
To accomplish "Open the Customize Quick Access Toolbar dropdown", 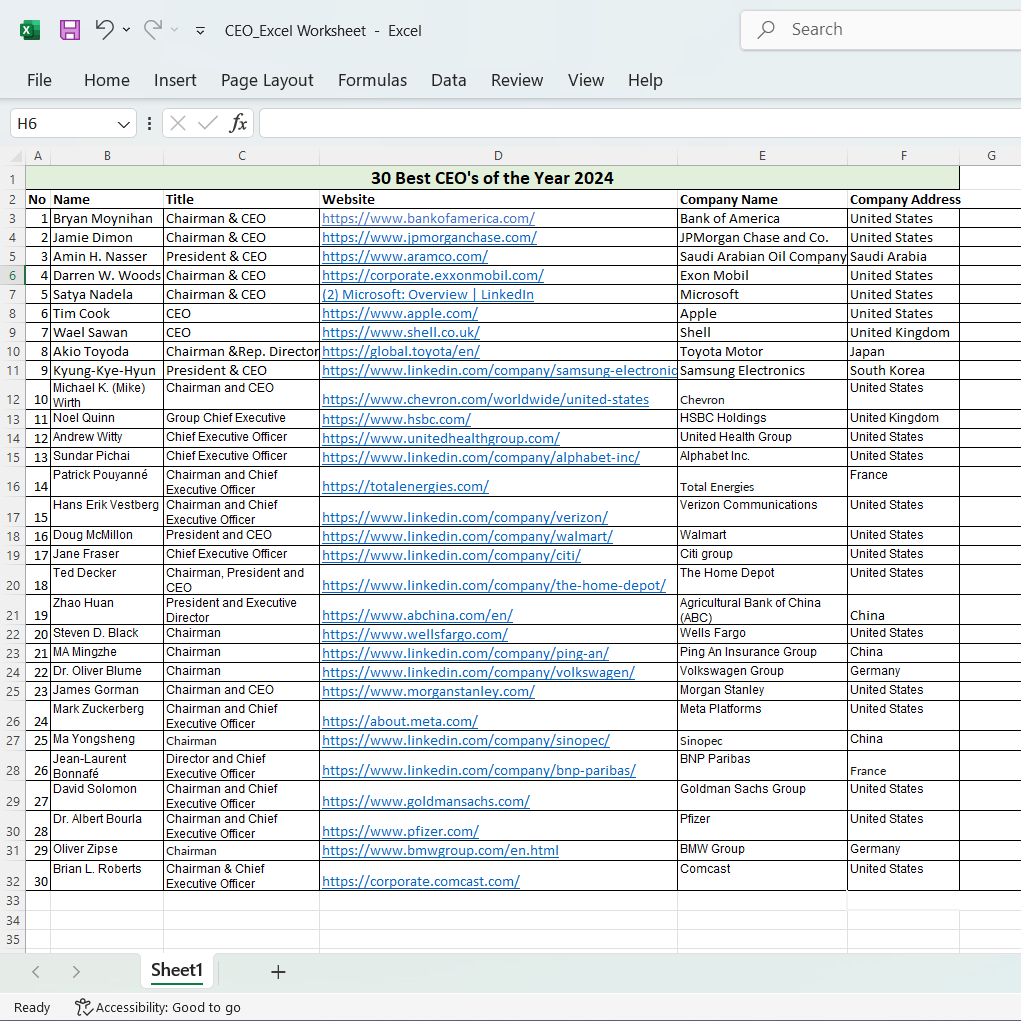I will click(201, 31).
